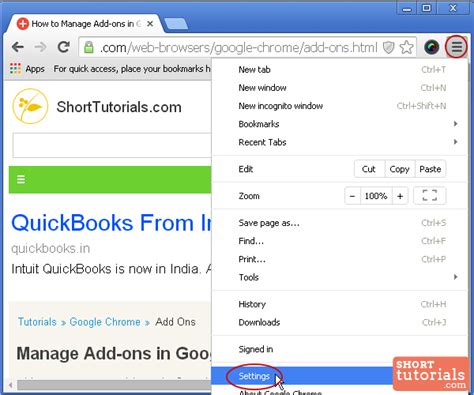The width and height of the screenshot is (474, 395).
Task: Click 'Intuit QuickBooks is now in India' text
Action: (106, 269)
